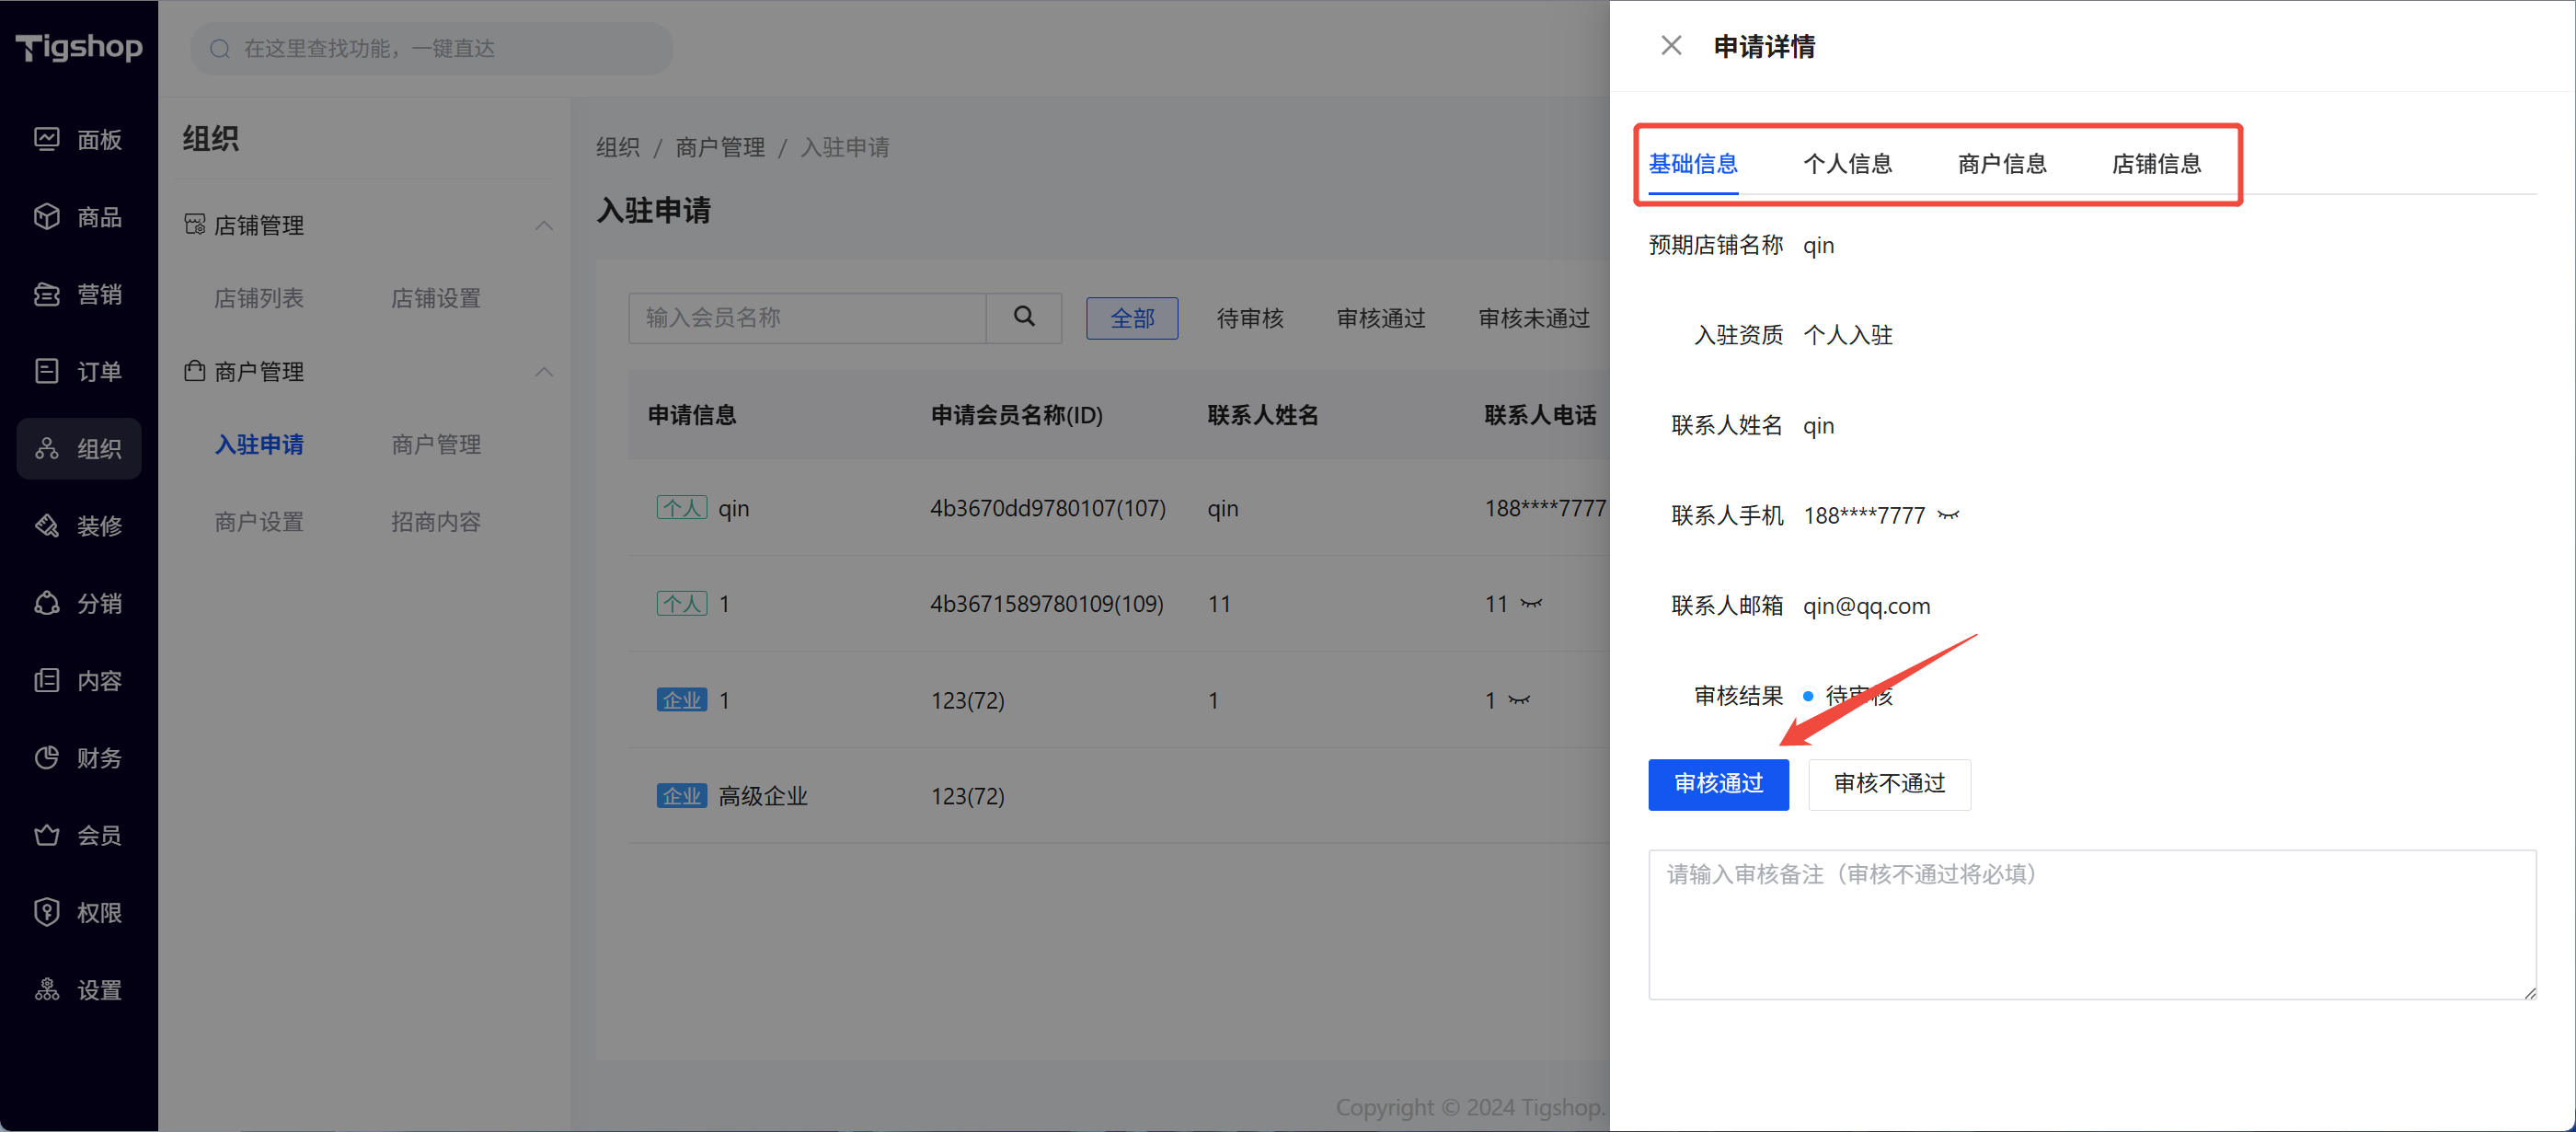Show hidden phone in row with contact 11
The height and width of the screenshot is (1132, 2576).
tap(1531, 603)
